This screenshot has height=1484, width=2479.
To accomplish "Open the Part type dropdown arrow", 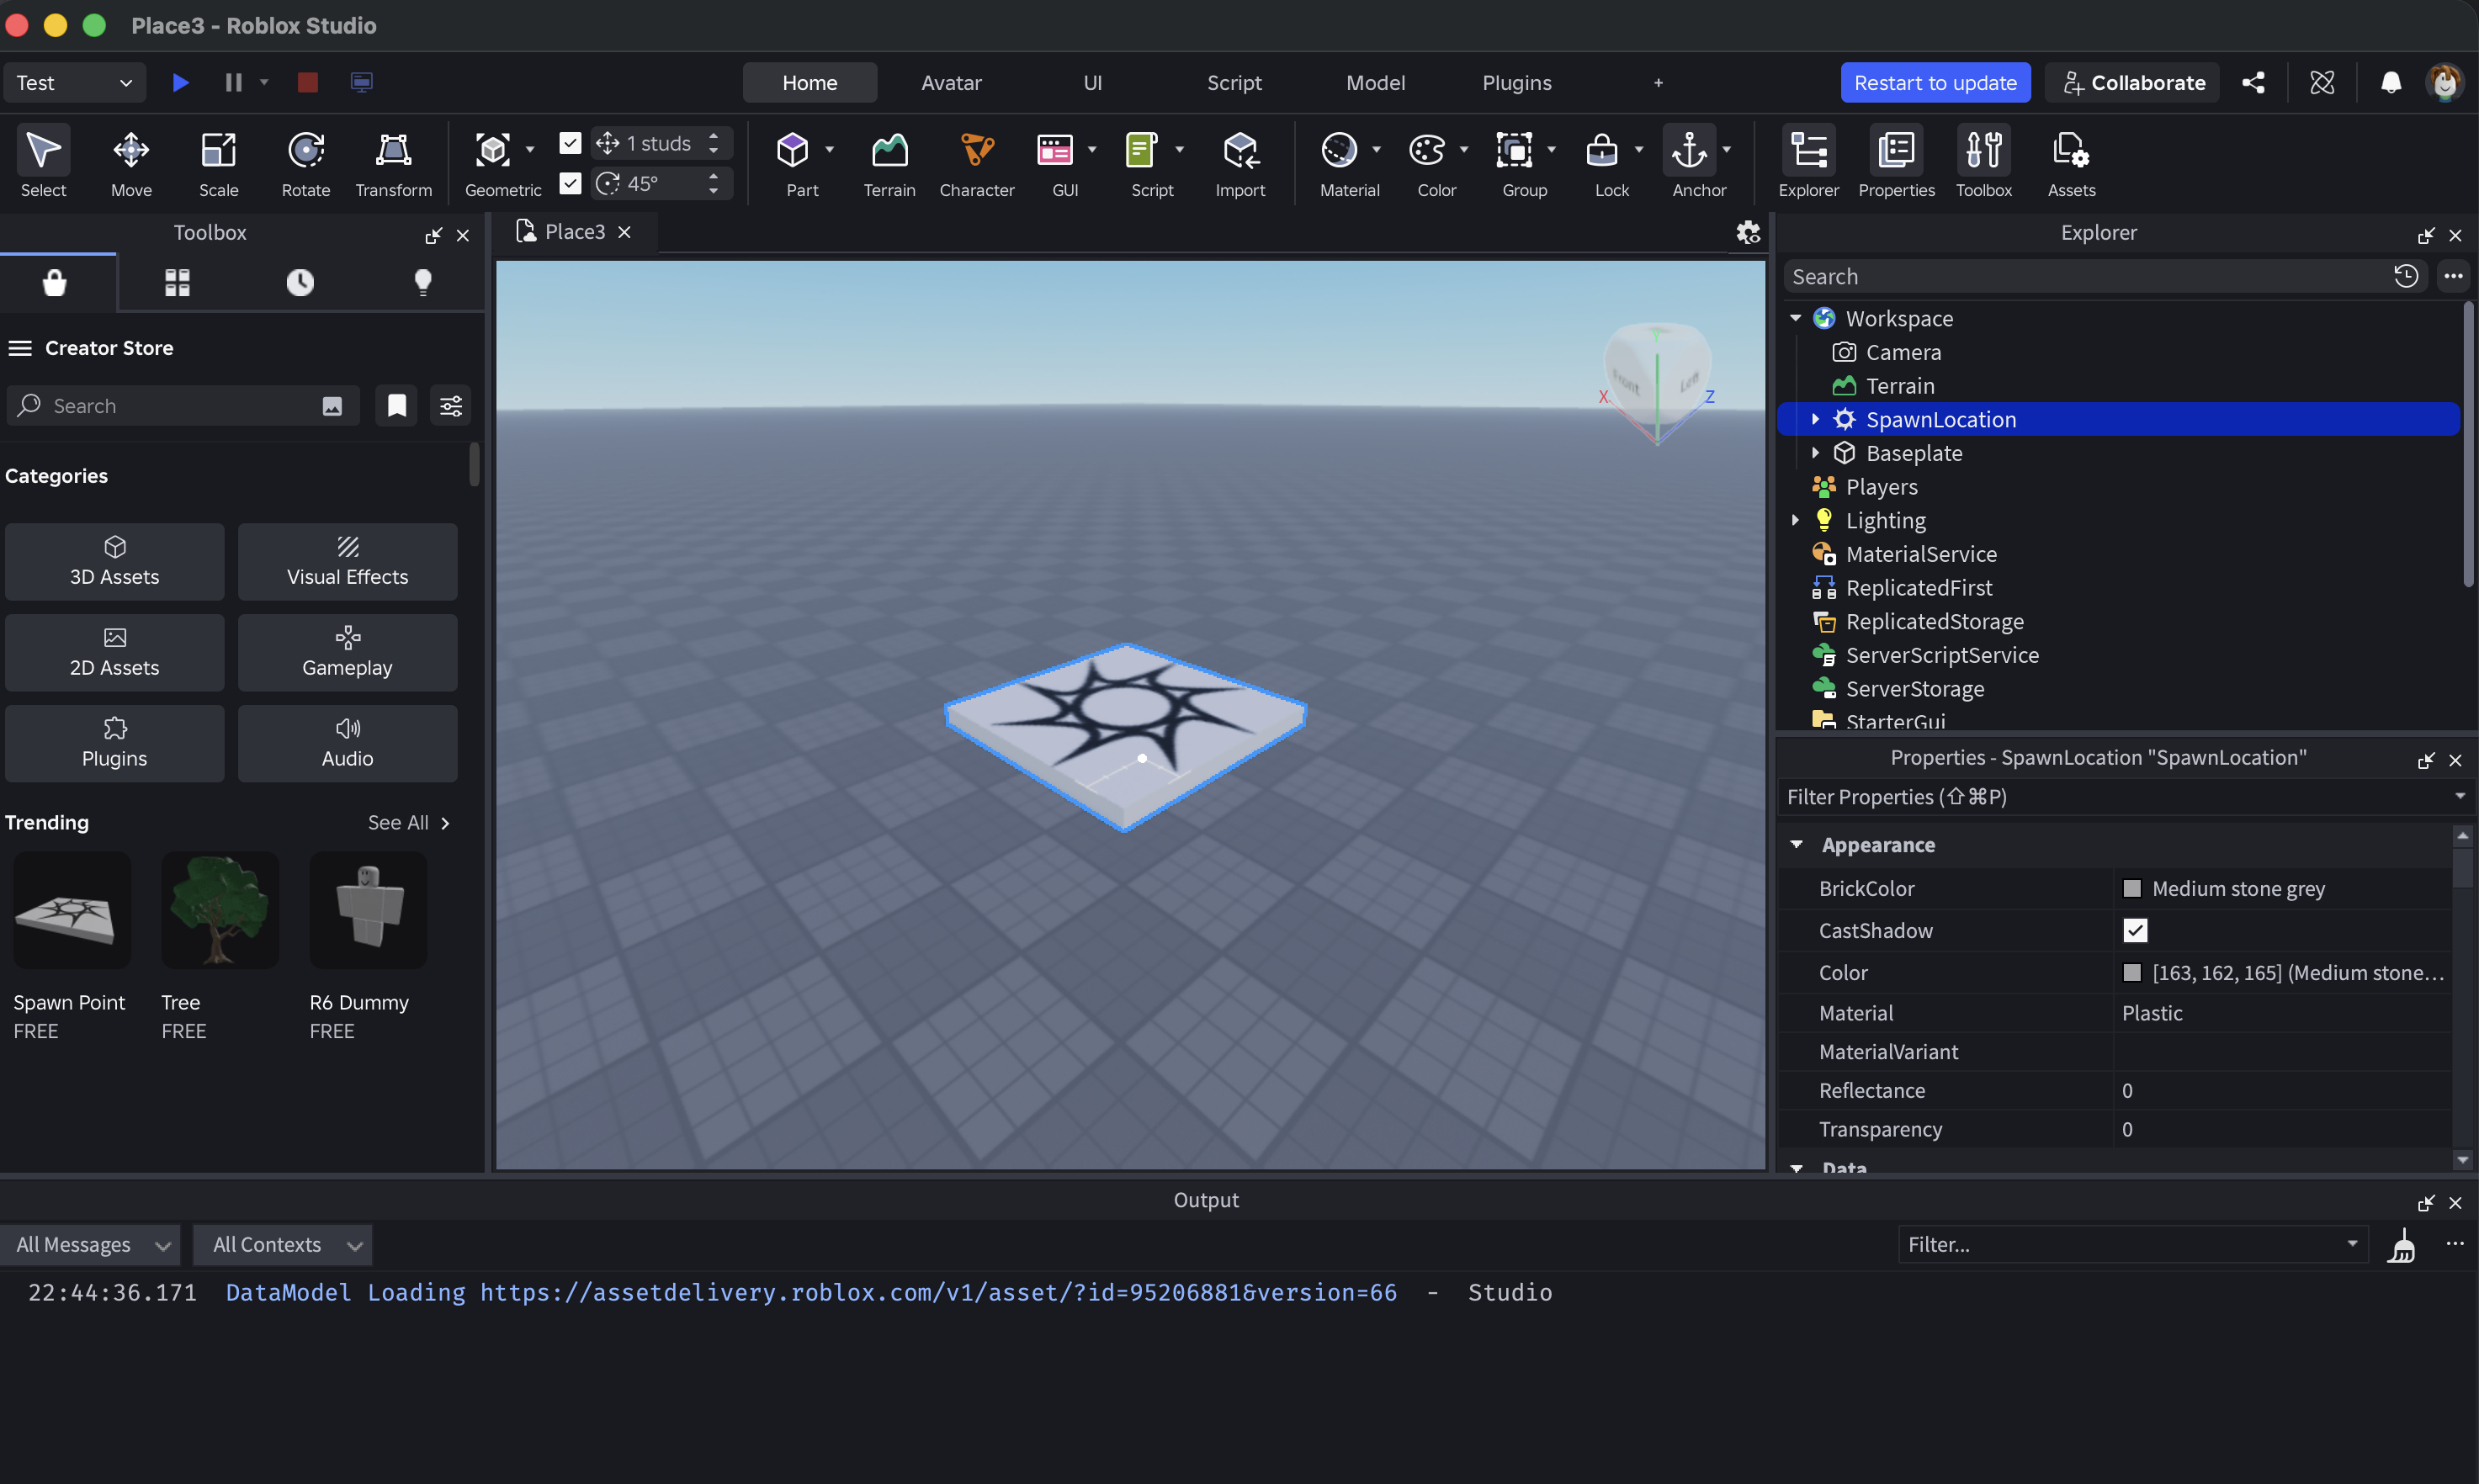I will coord(829,149).
